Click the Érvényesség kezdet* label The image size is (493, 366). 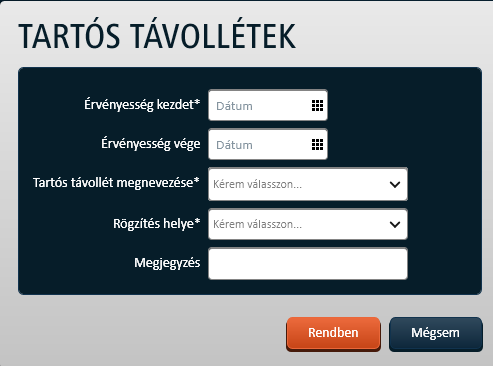coord(142,105)
